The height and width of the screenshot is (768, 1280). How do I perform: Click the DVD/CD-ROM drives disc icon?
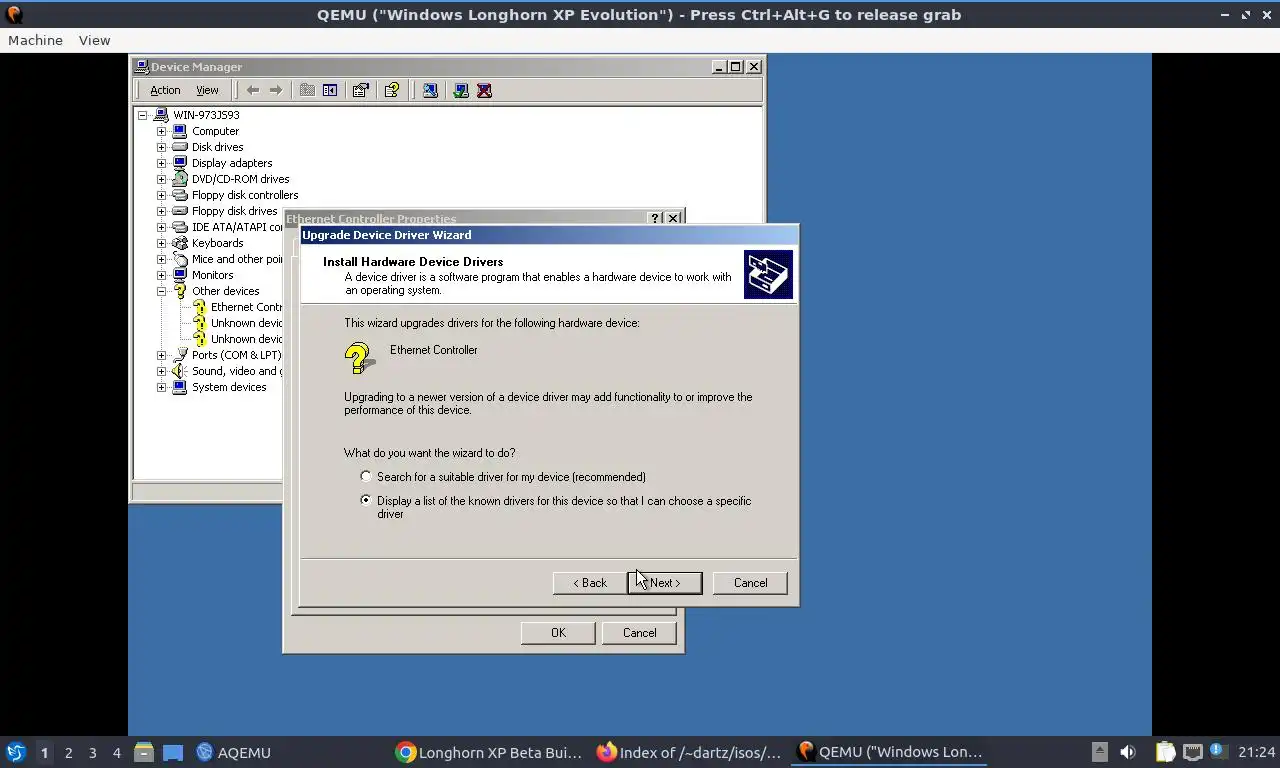(180, 179)
